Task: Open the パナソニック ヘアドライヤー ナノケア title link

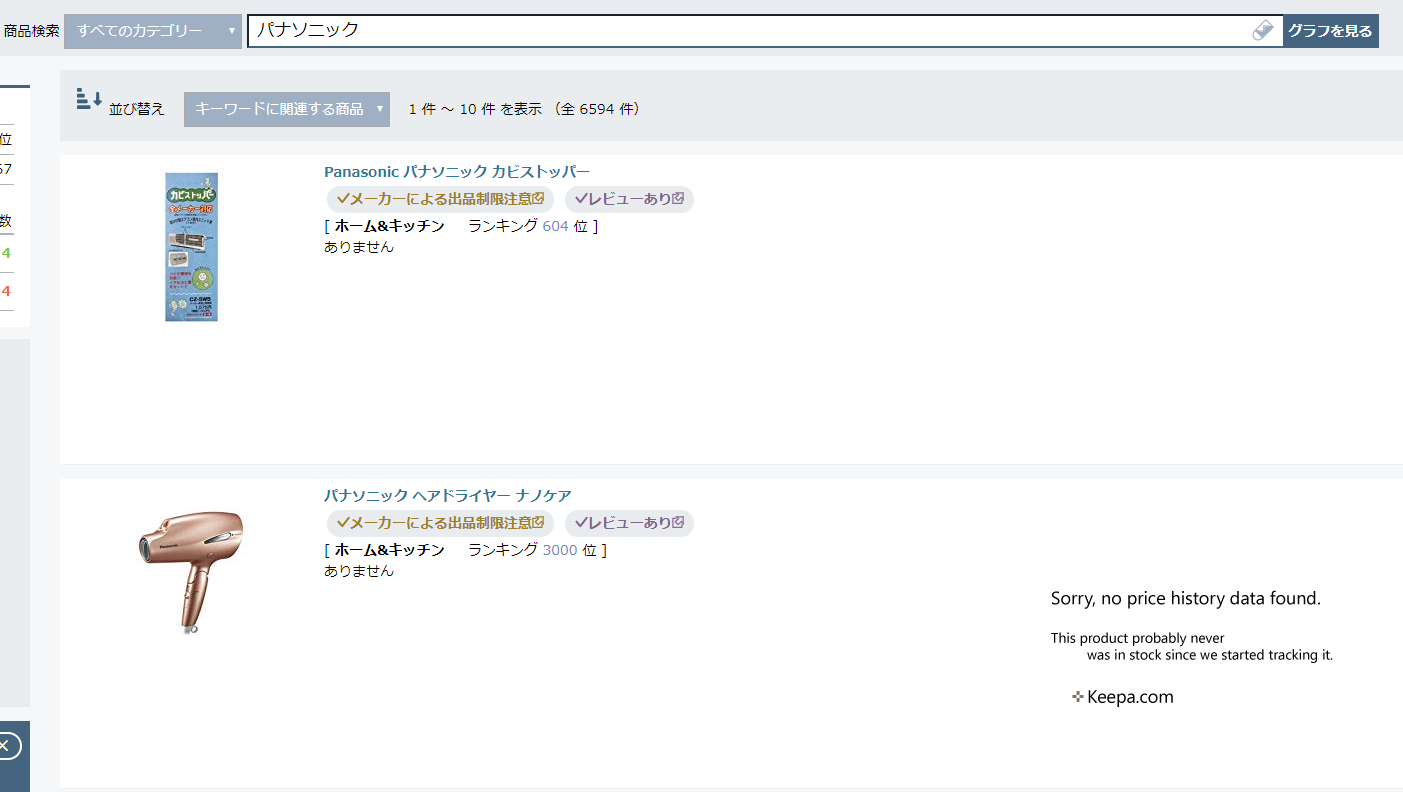Action: coord(447,496)
